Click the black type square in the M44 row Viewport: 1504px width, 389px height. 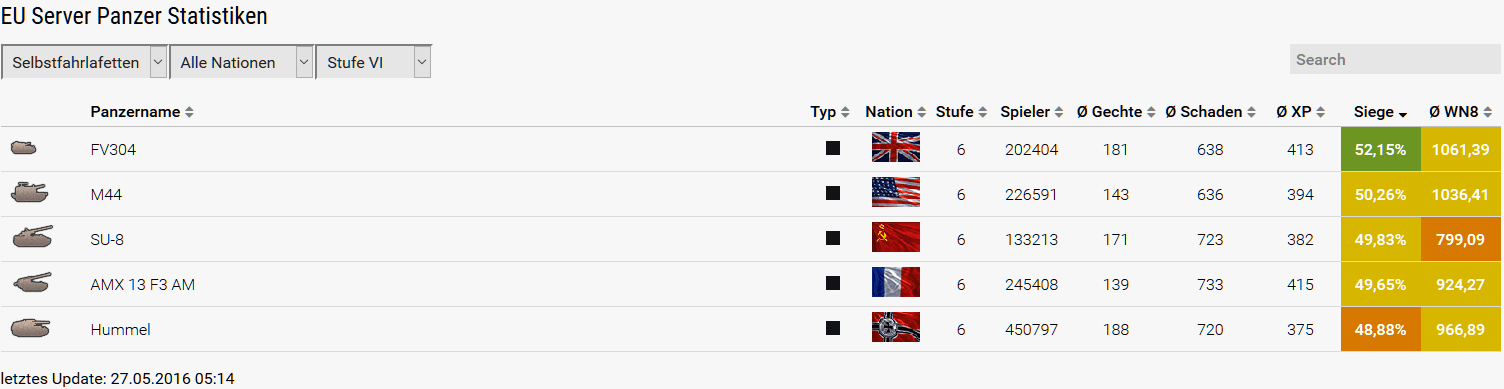point(832,194)
